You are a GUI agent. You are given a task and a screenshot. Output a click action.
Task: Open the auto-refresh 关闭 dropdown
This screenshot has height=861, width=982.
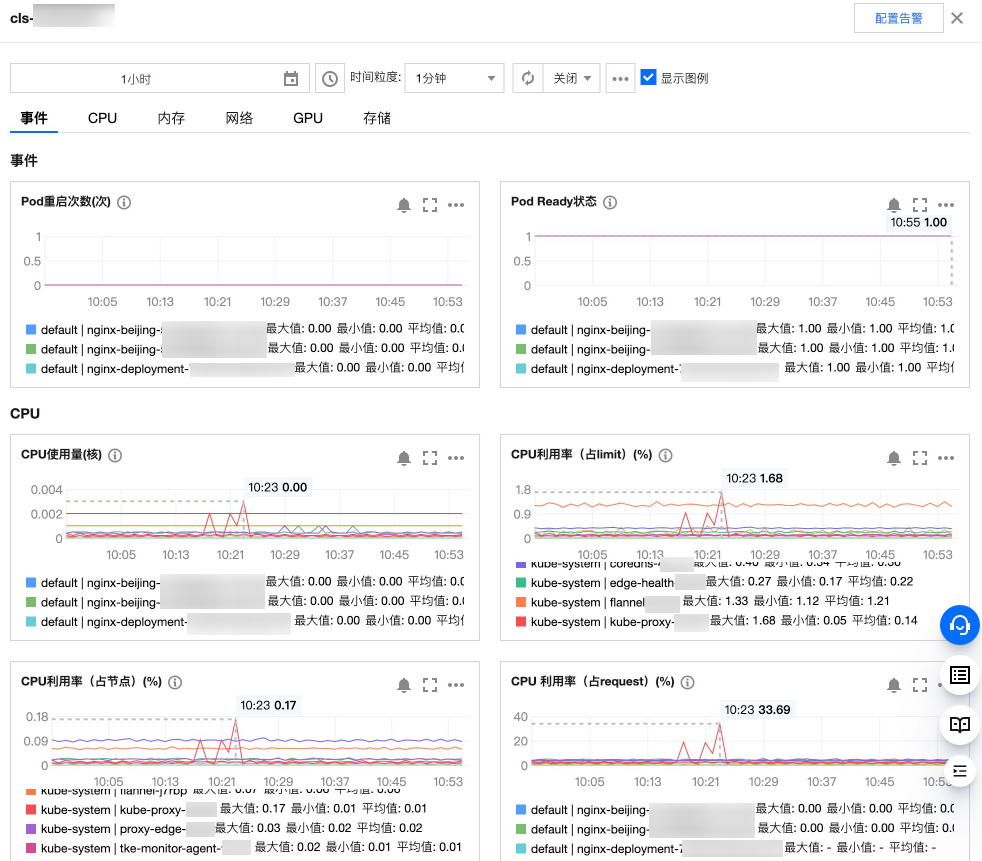(572, 78)
